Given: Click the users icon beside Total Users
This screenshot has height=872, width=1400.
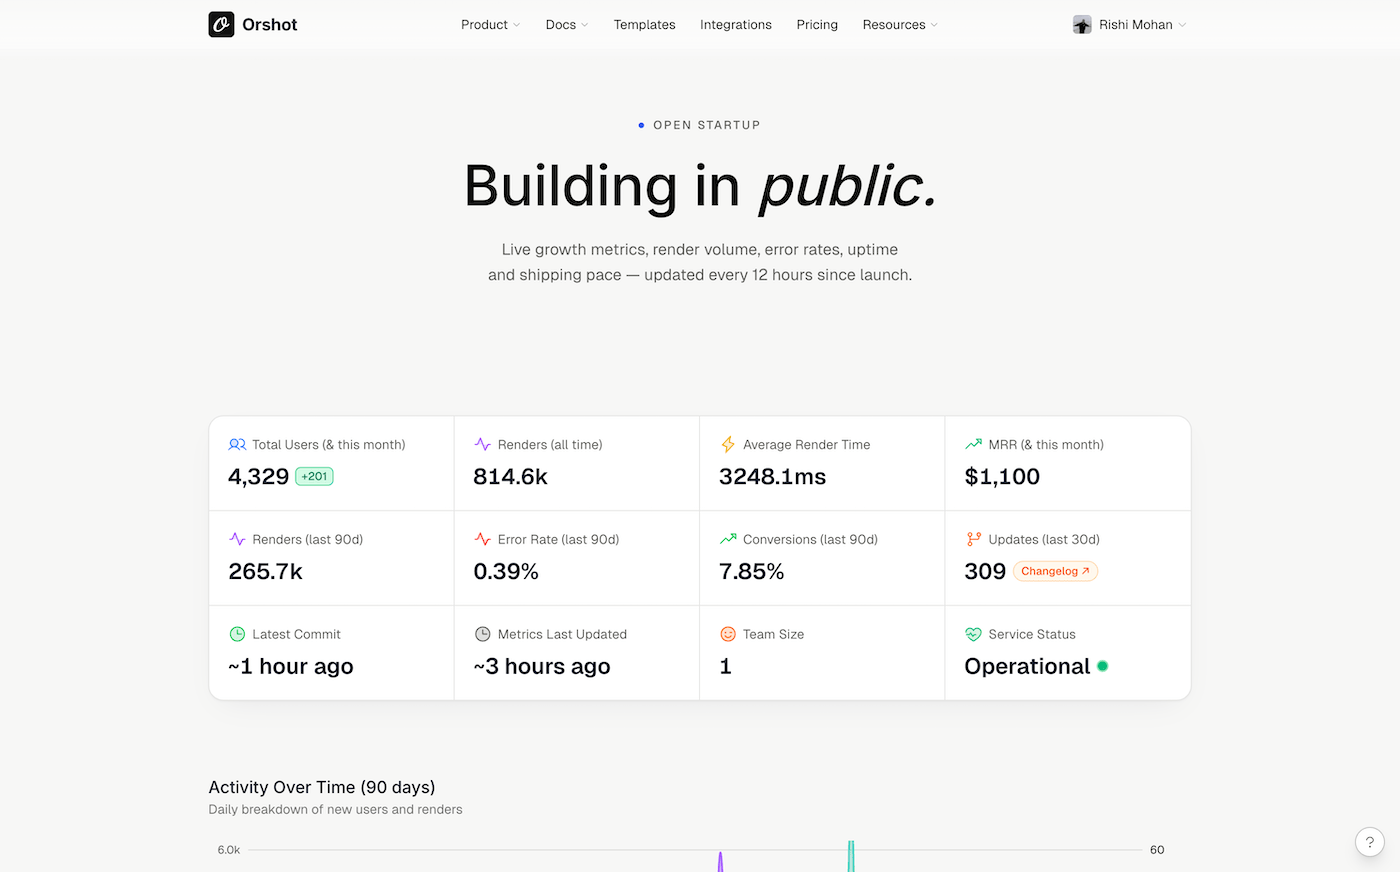Looking at the screenshot, I should click(237, 445).
